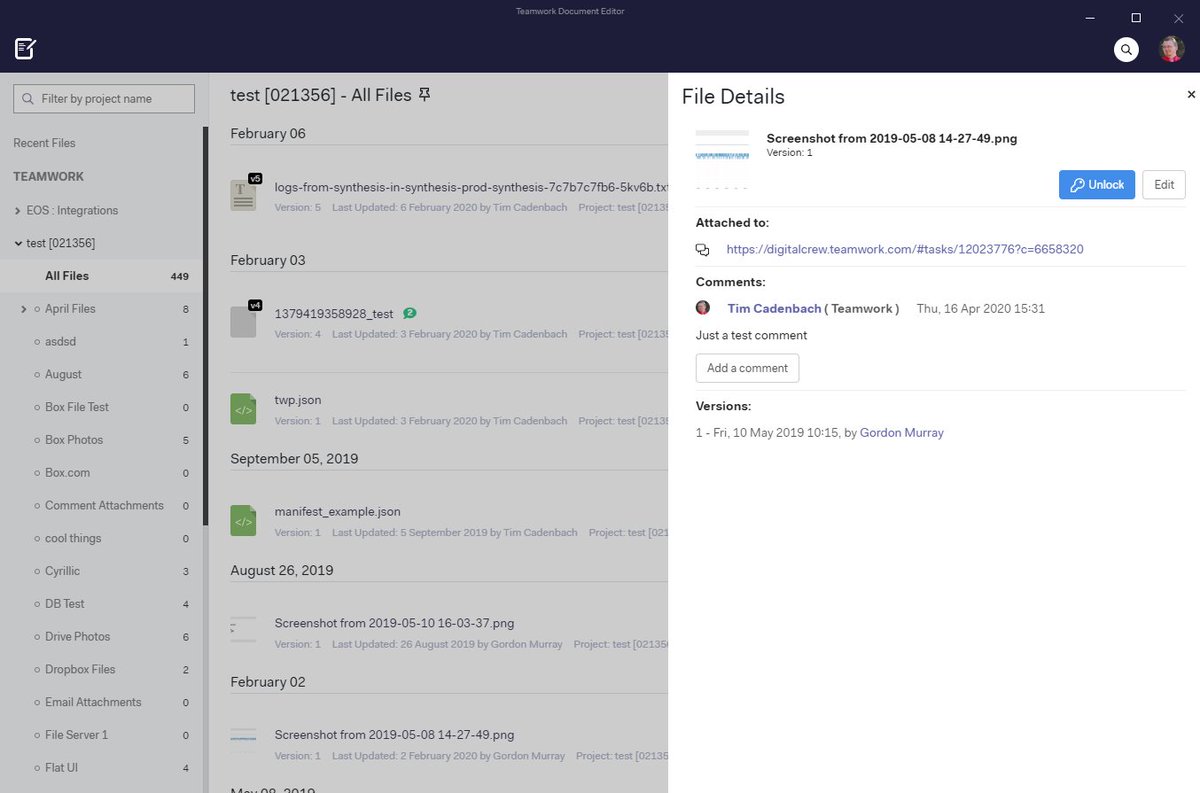Click the gray file icon for 1379419358928_test
The image size is (1200, 793).
[243, 321]
